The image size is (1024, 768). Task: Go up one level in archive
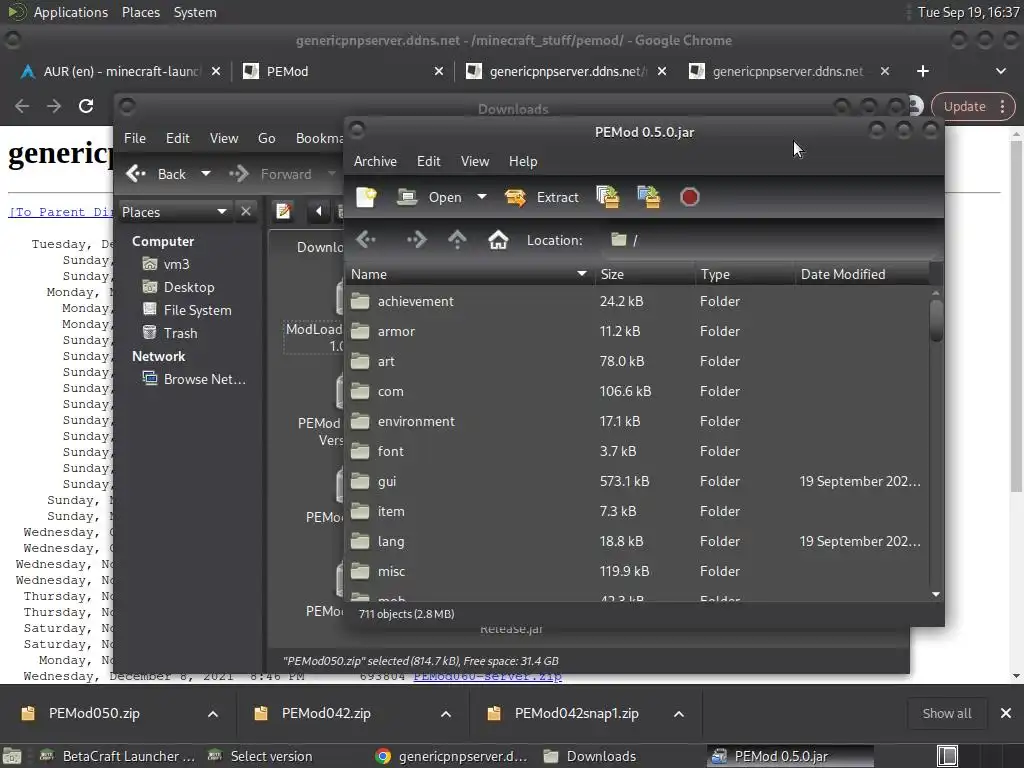(457, 240)
